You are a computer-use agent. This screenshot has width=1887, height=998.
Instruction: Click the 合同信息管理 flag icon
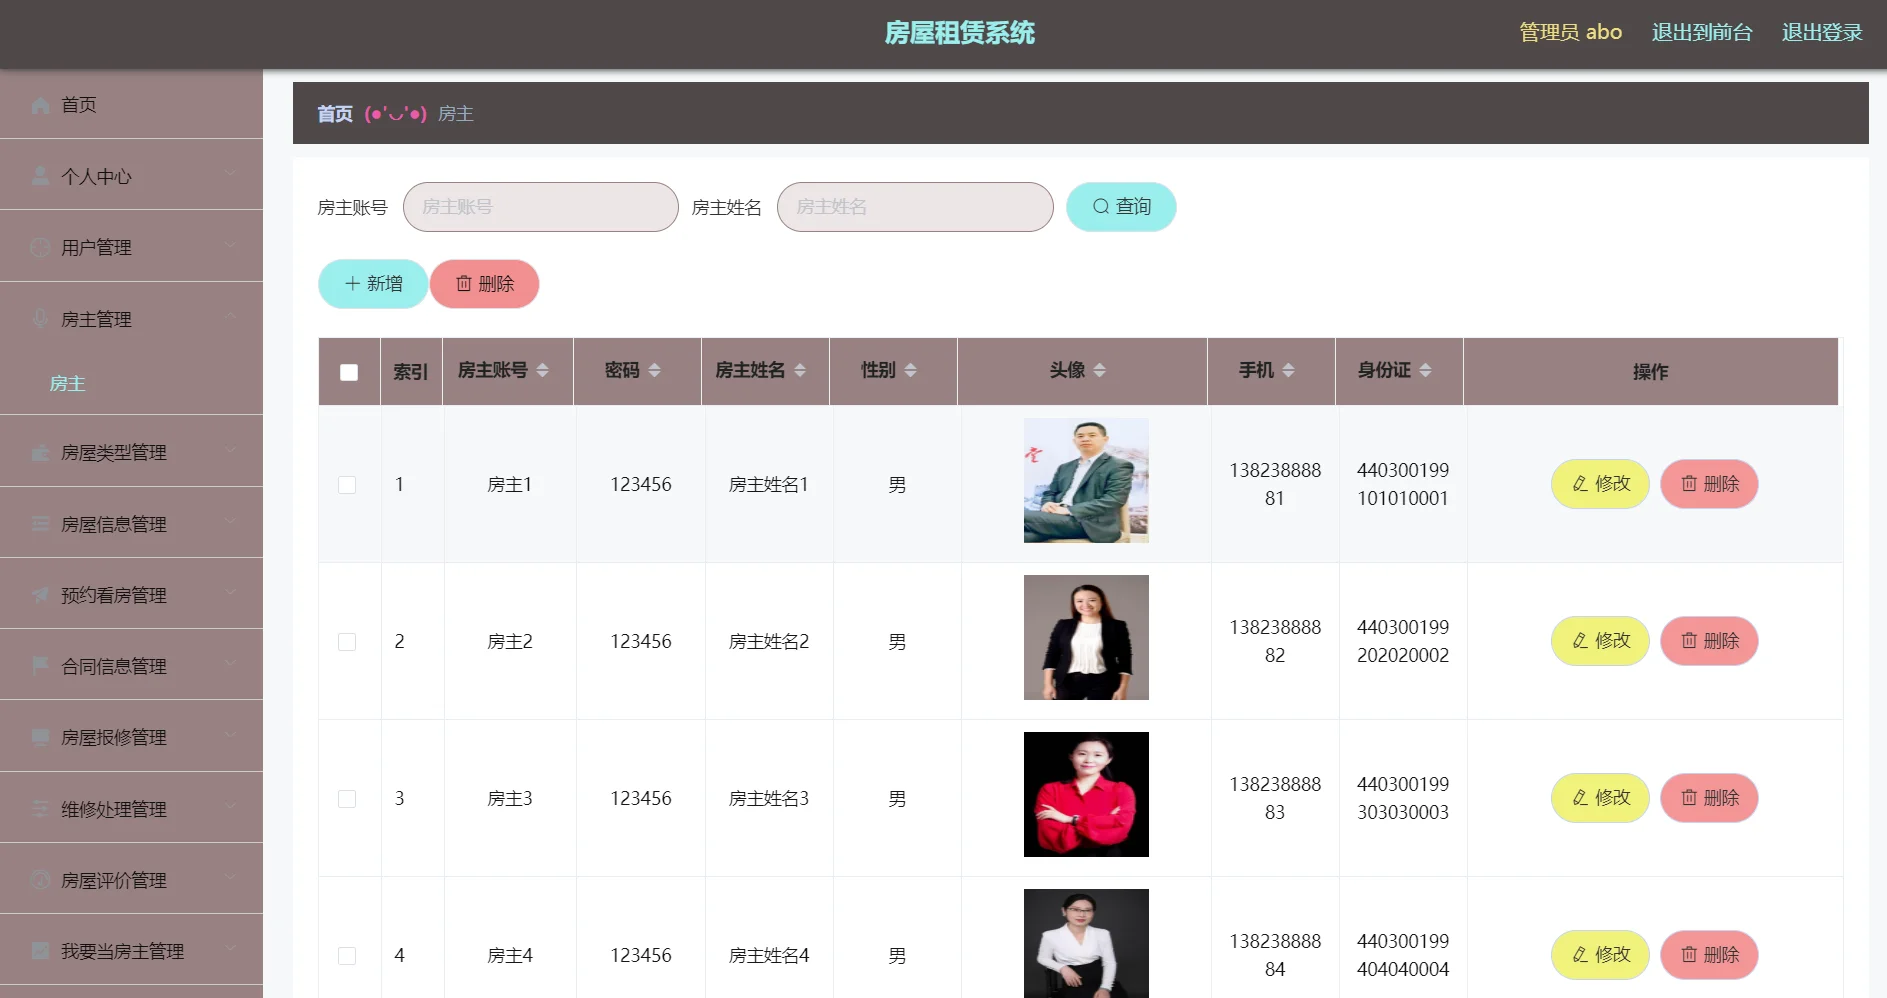(x=40, y=666)
